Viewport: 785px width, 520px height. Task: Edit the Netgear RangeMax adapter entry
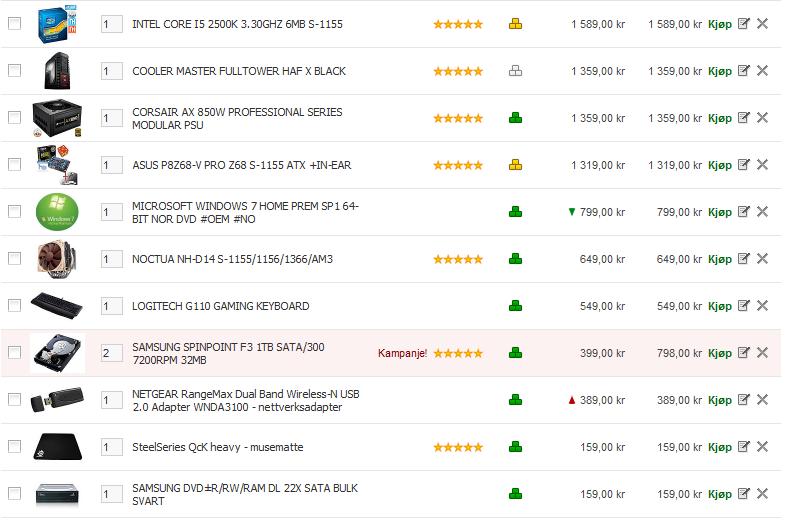743,400
